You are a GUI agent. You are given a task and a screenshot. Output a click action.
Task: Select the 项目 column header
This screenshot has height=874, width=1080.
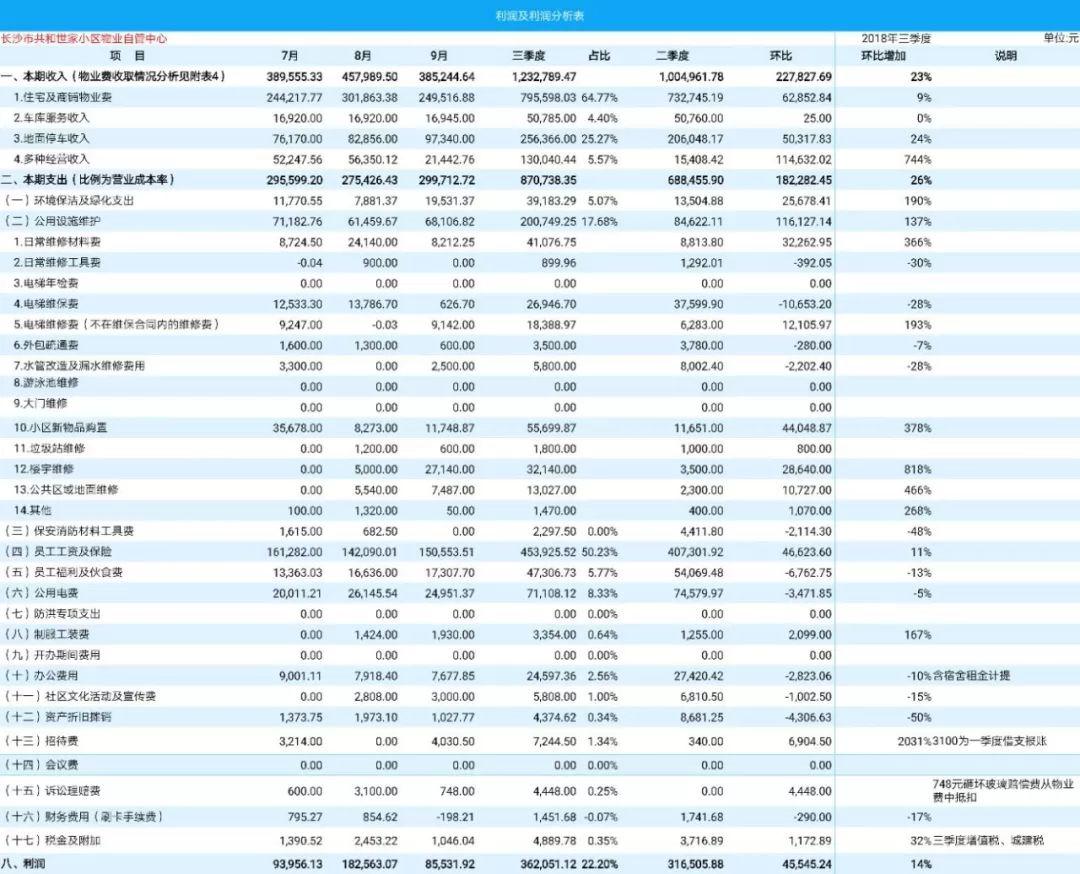point(127,56)
